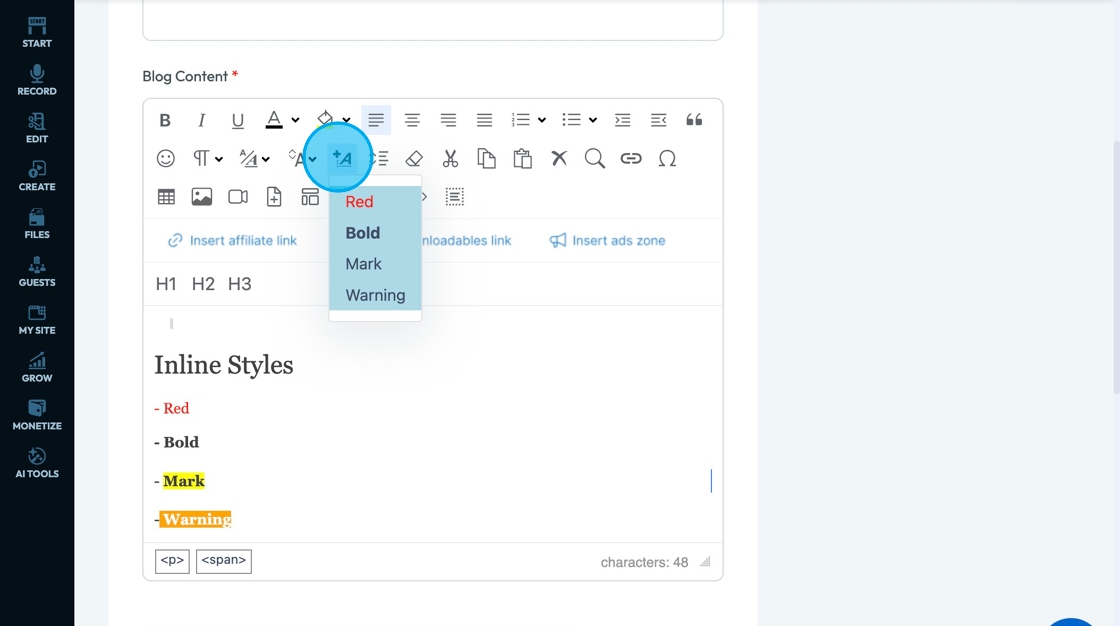This screenshot has width=1120, height=626.
Task: Toggle italic formatting
Action: (201, 120)
